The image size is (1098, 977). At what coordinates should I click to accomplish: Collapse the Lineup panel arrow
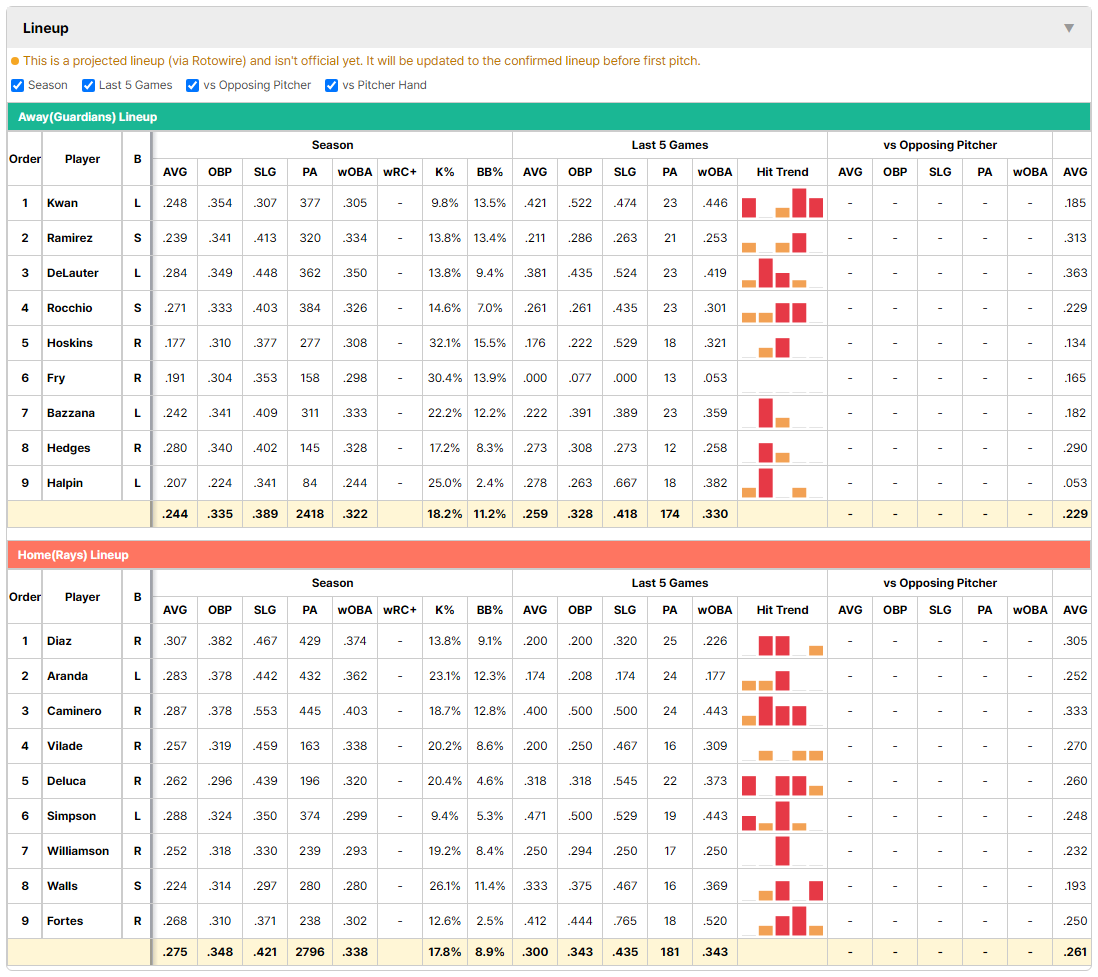(1069, 28)
